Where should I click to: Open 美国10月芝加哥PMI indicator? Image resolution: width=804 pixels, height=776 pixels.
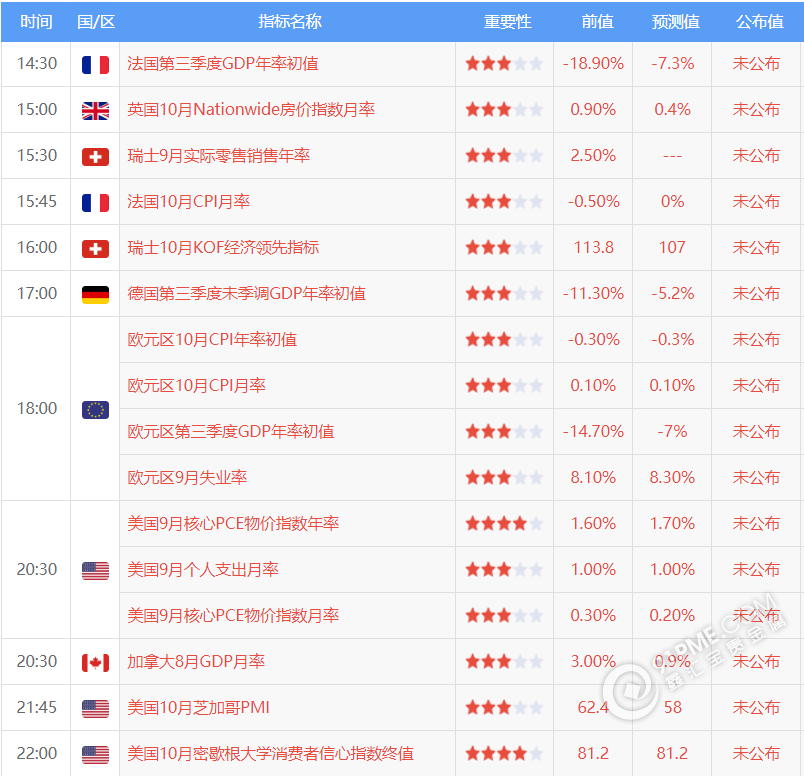click(198, 708)
